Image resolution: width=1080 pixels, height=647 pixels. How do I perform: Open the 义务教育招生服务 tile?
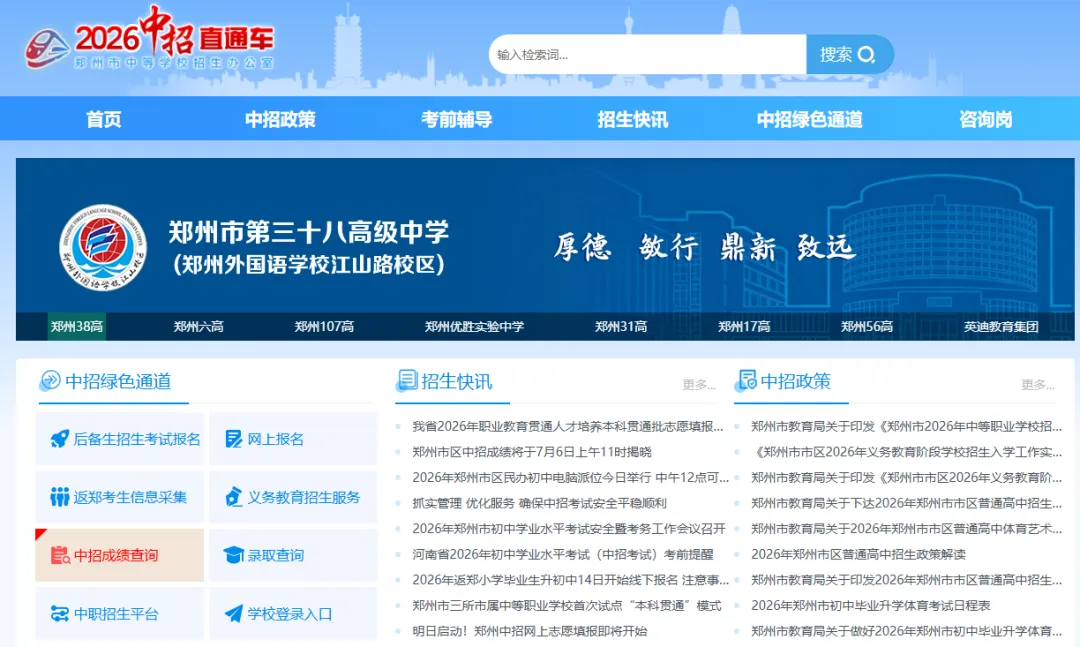pyautogui.click(x=293, y=497)
